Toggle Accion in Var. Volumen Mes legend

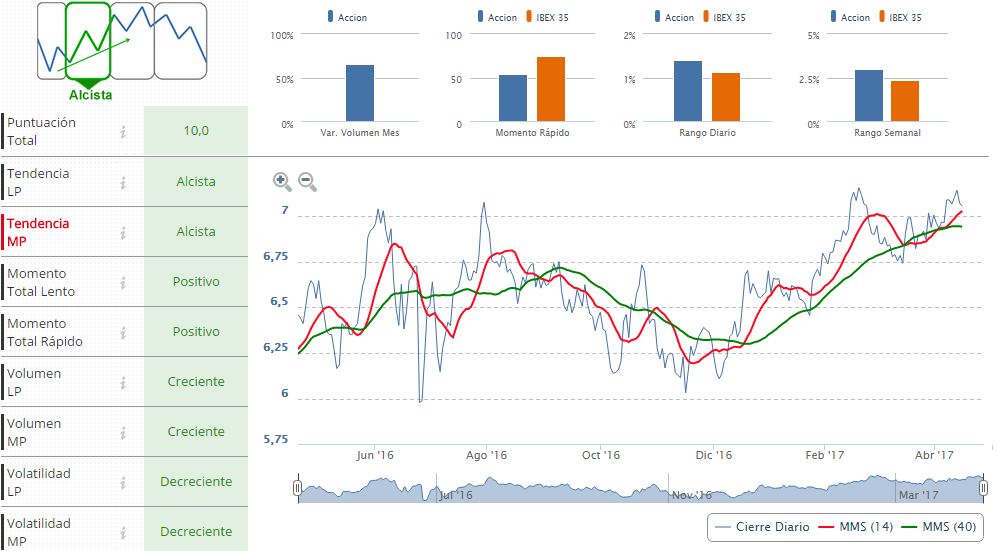pos(347,17)
